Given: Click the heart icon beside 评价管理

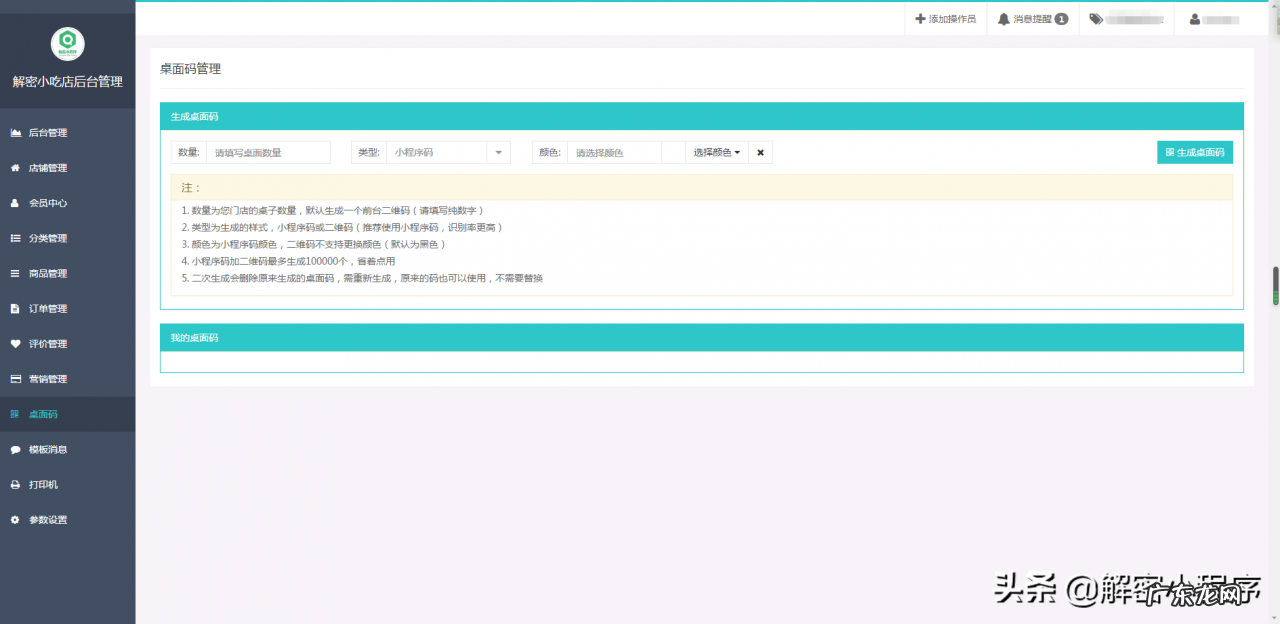Looking at the screenshot, I should pyautogui.click(x=15, y=344).
